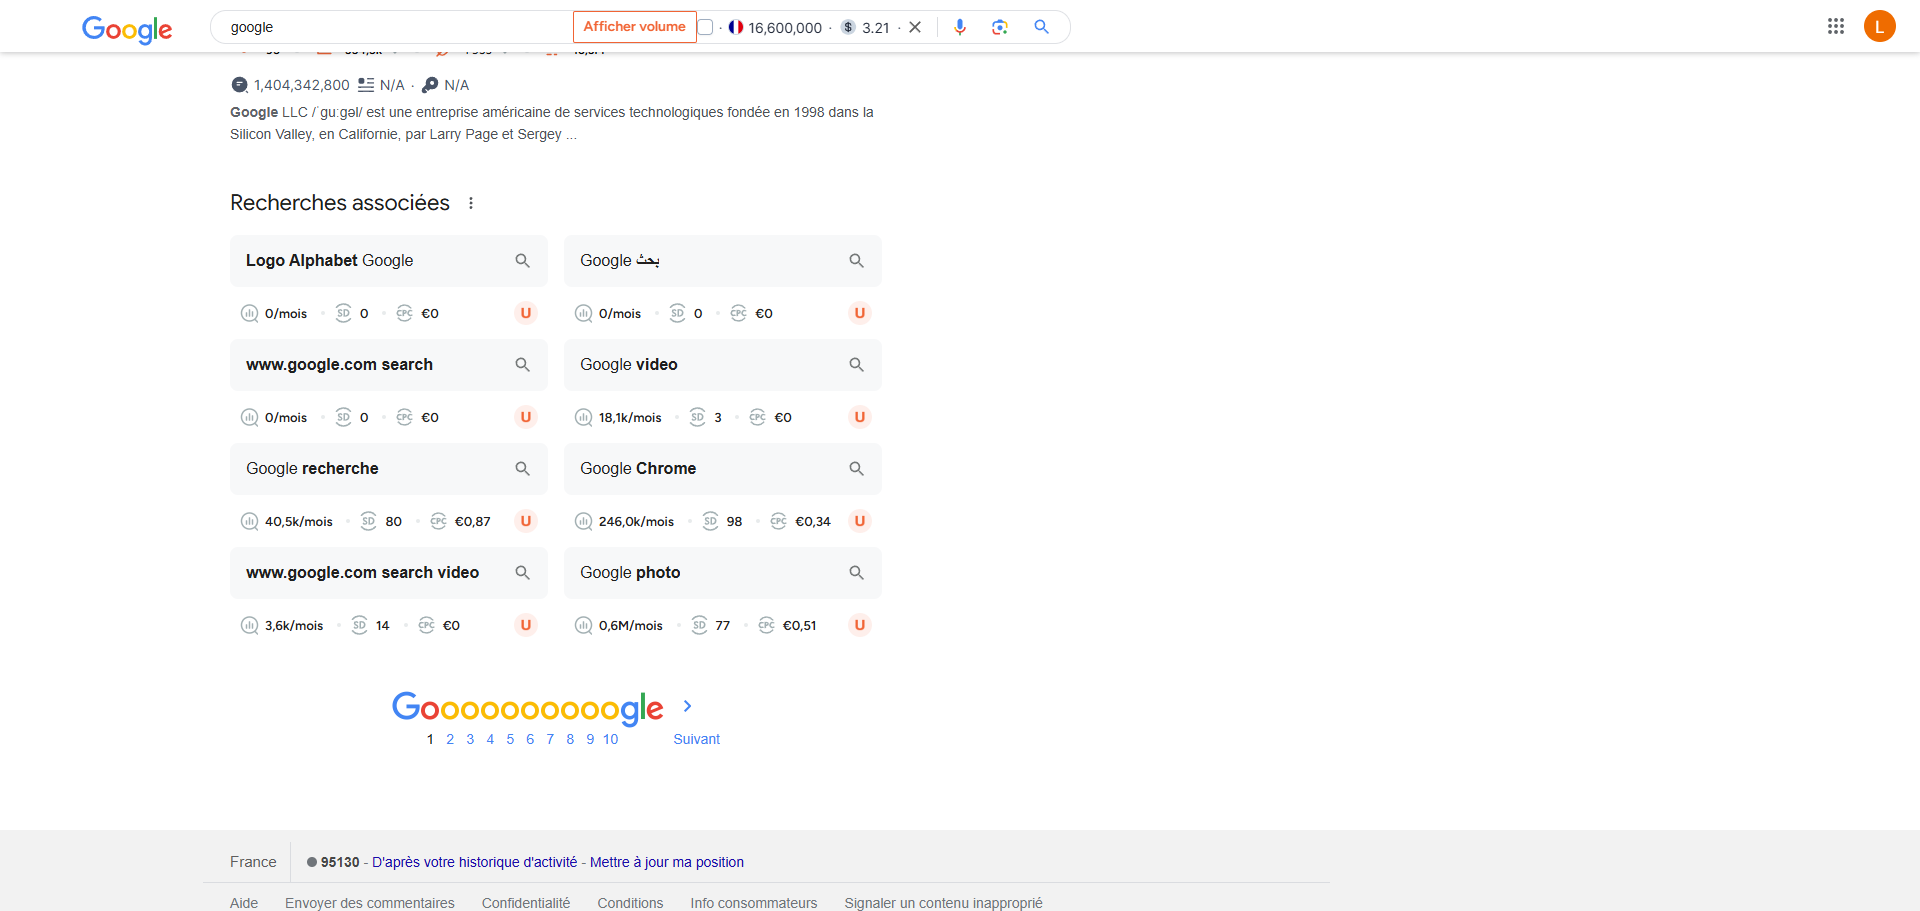Tick the checkbox next to Afficher volume

[x=705, y=27]
